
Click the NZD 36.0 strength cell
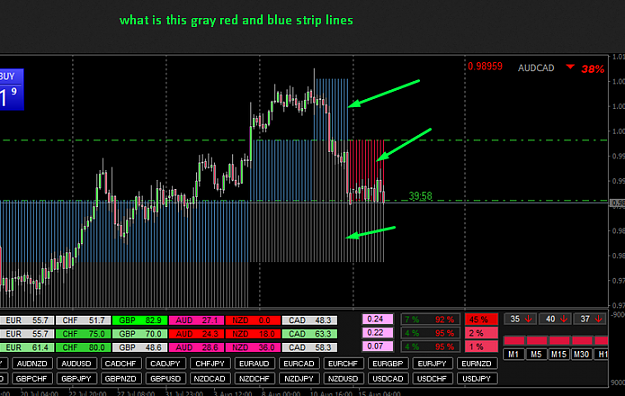253,347
